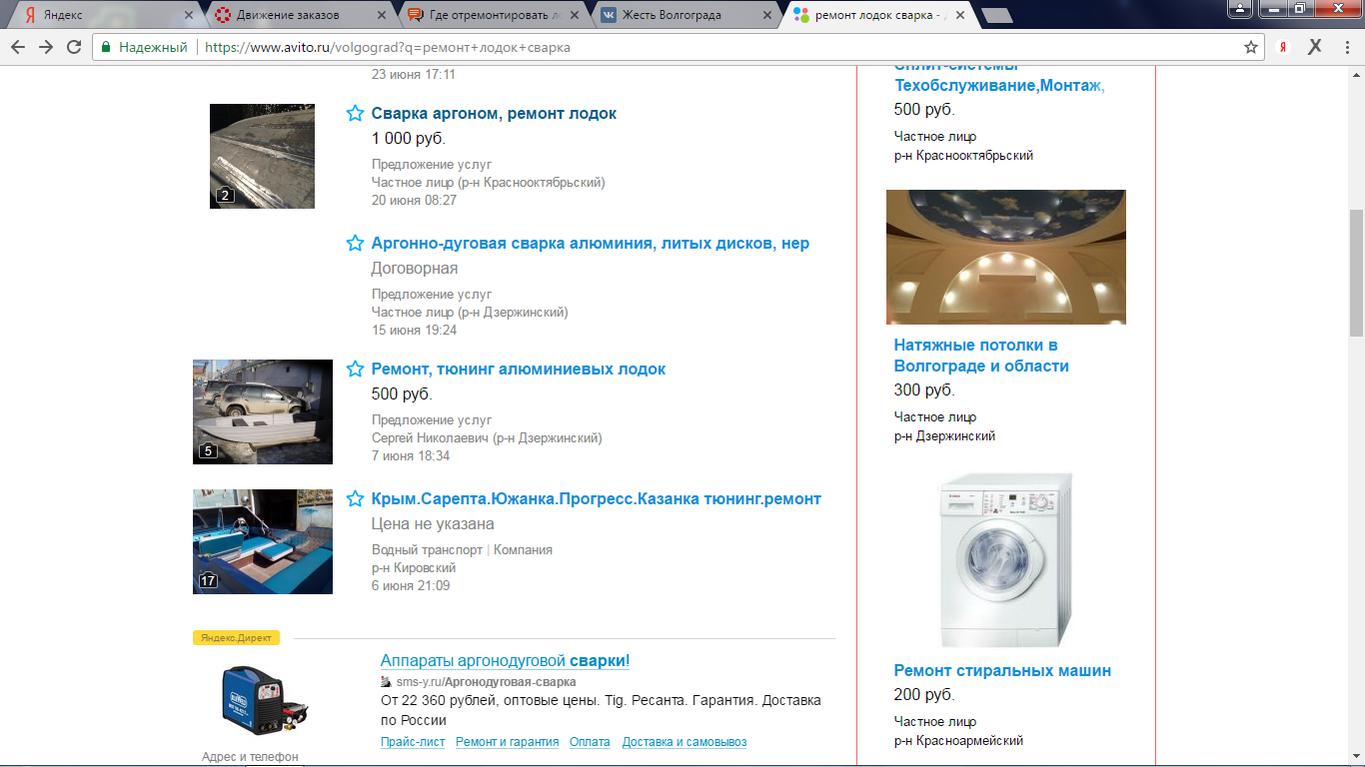Click the 'Прайс-лист' link in the ad
The width and height of the screenshot is (1365, 767).
pyautogui.click(x=412, y=742)
